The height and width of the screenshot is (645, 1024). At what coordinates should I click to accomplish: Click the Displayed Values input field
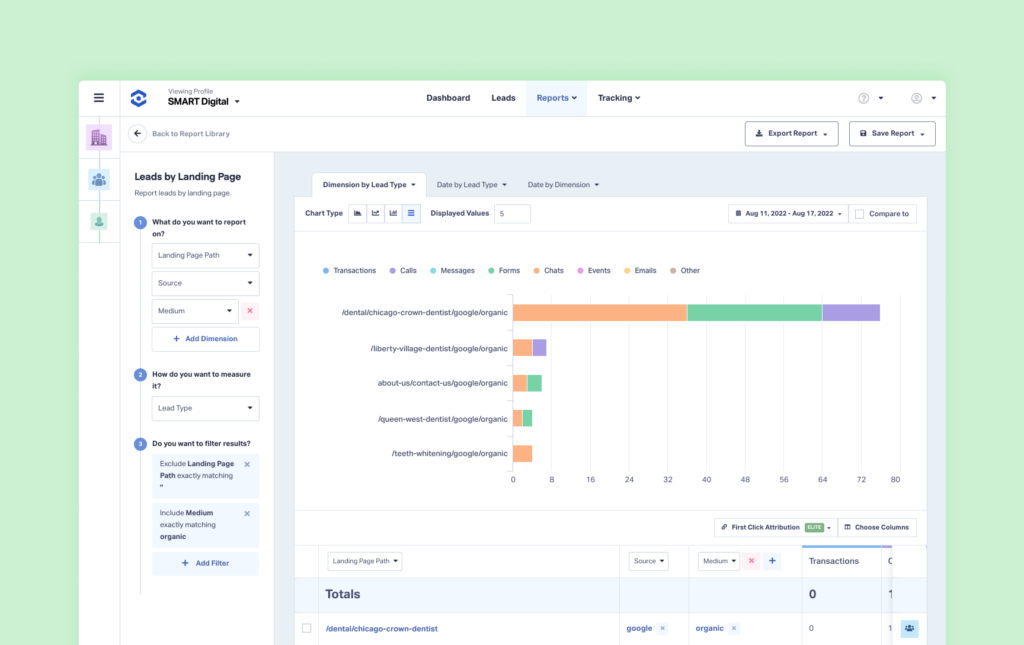tap(512, 213)
